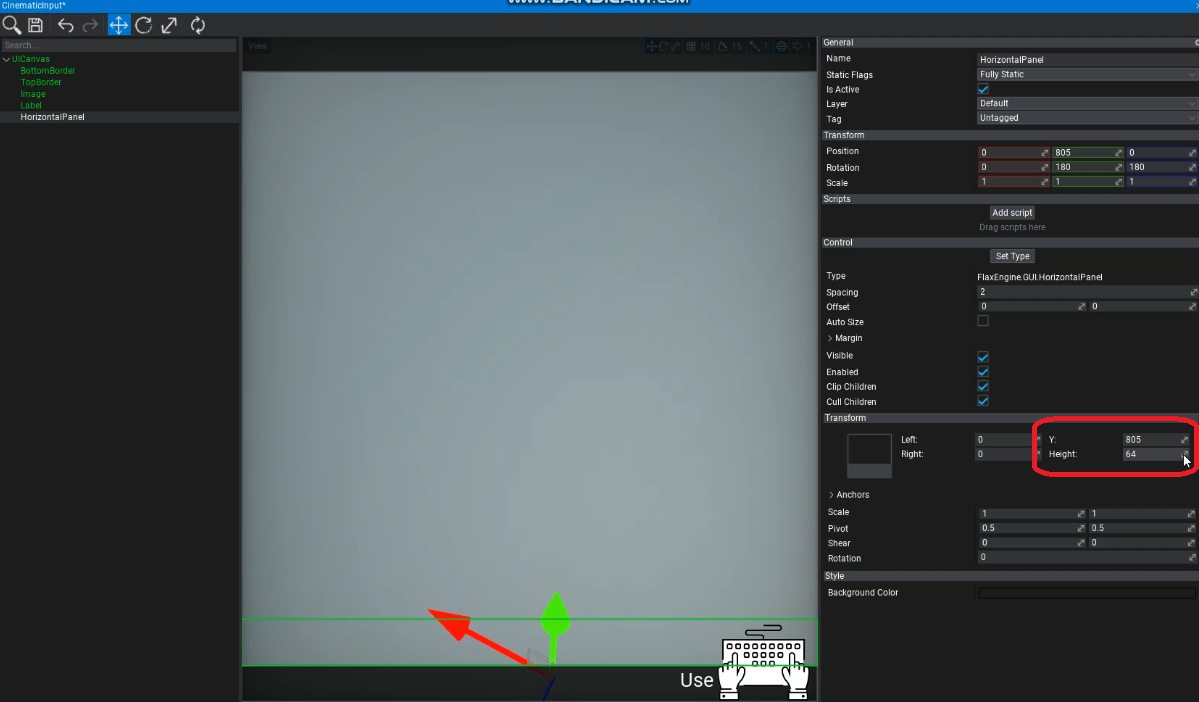Viewport: 1199px width, 702px height.
Task: Open the viewport View menu
Action: pyautogui.click(x=258, y=46)
